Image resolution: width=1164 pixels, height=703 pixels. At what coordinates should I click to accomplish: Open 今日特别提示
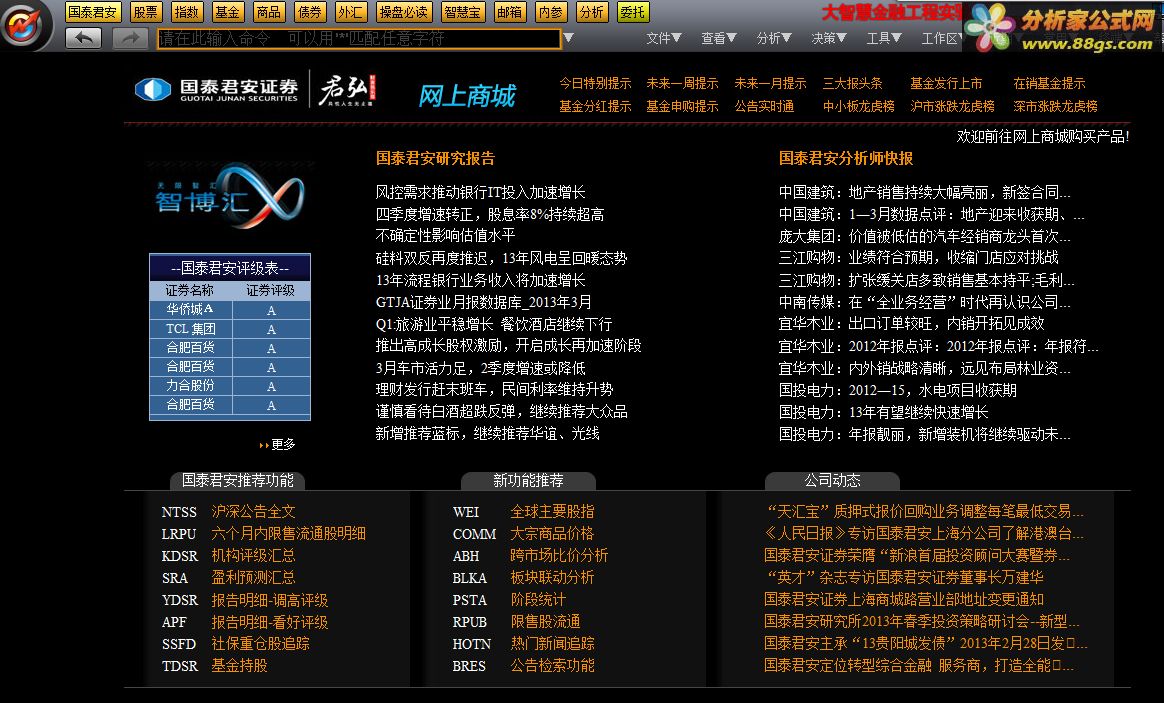click(595, 83)
